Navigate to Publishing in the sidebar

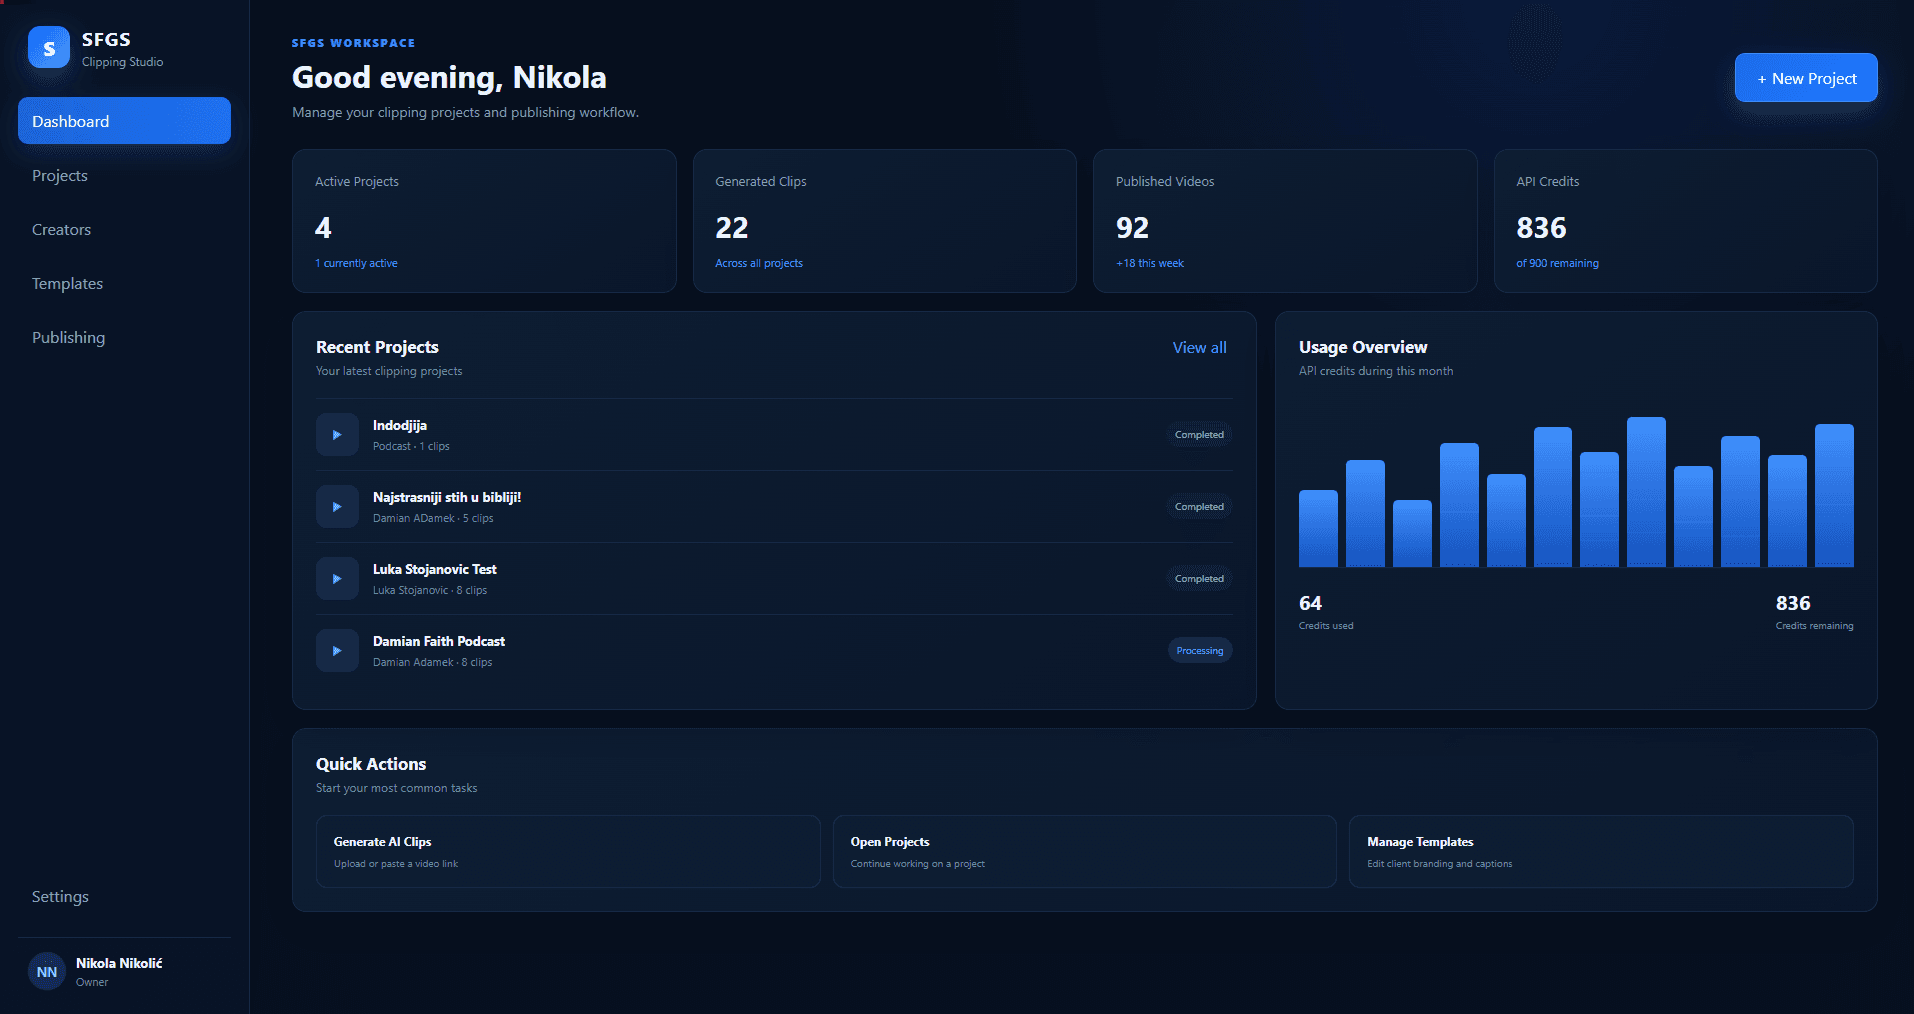pos(124,337)
